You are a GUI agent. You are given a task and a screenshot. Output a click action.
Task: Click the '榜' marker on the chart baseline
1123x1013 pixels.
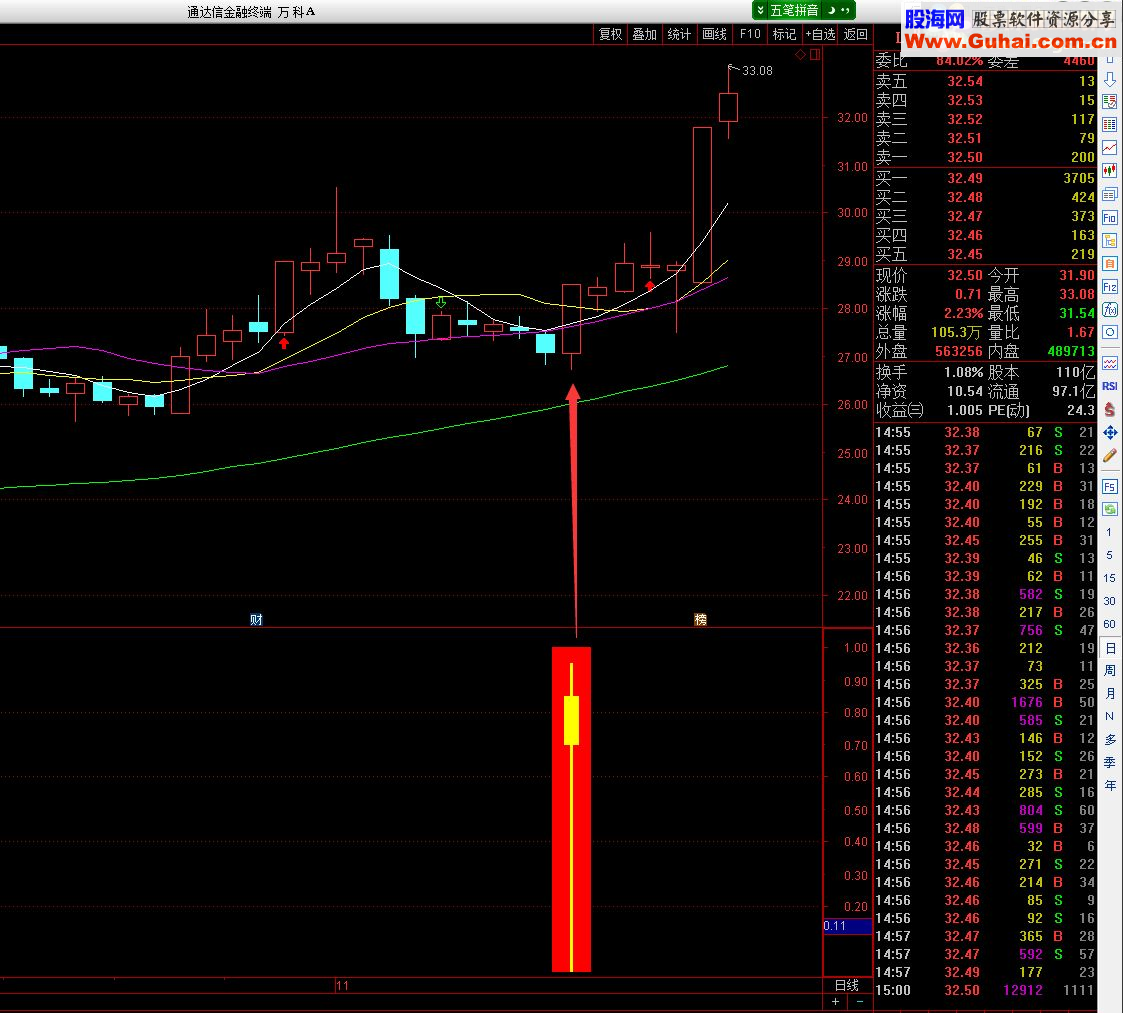[x=700, y=620]
